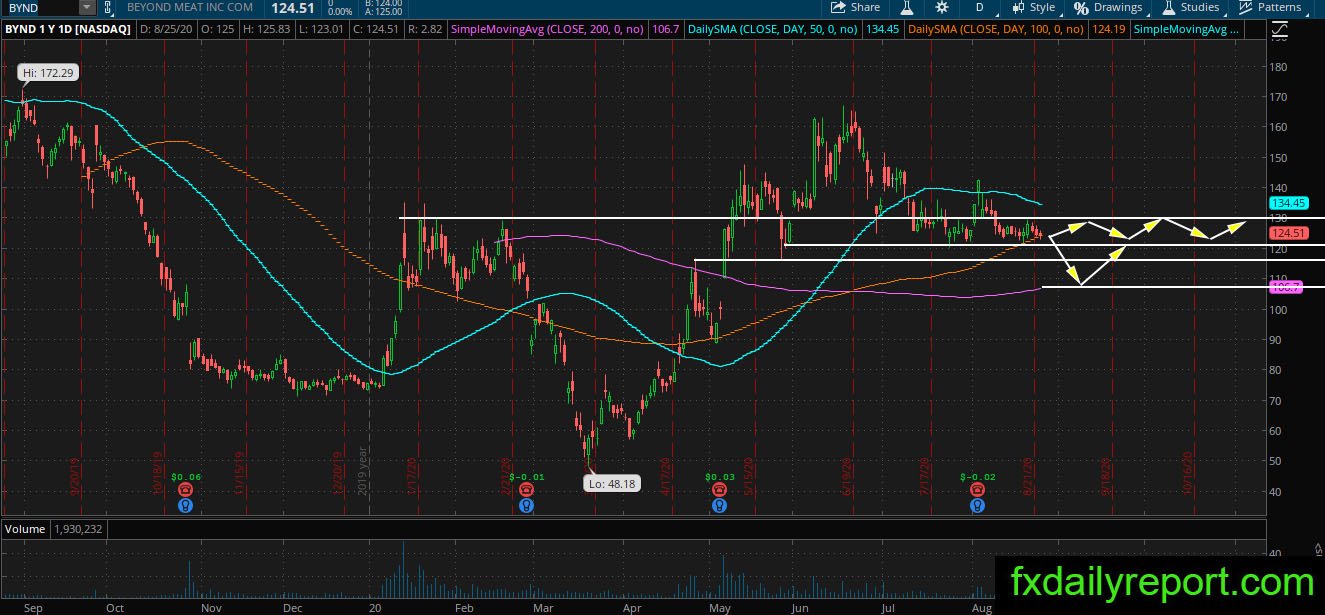Click the Aug label on time axis

[982, 606]
